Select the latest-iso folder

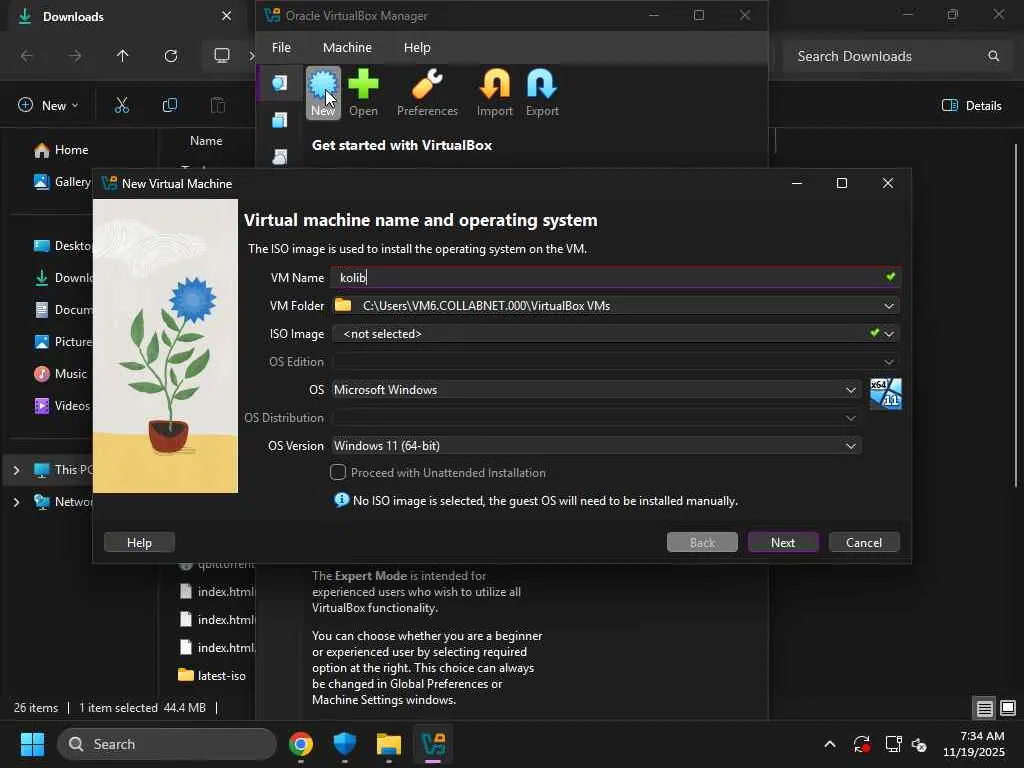pos(212,675)
